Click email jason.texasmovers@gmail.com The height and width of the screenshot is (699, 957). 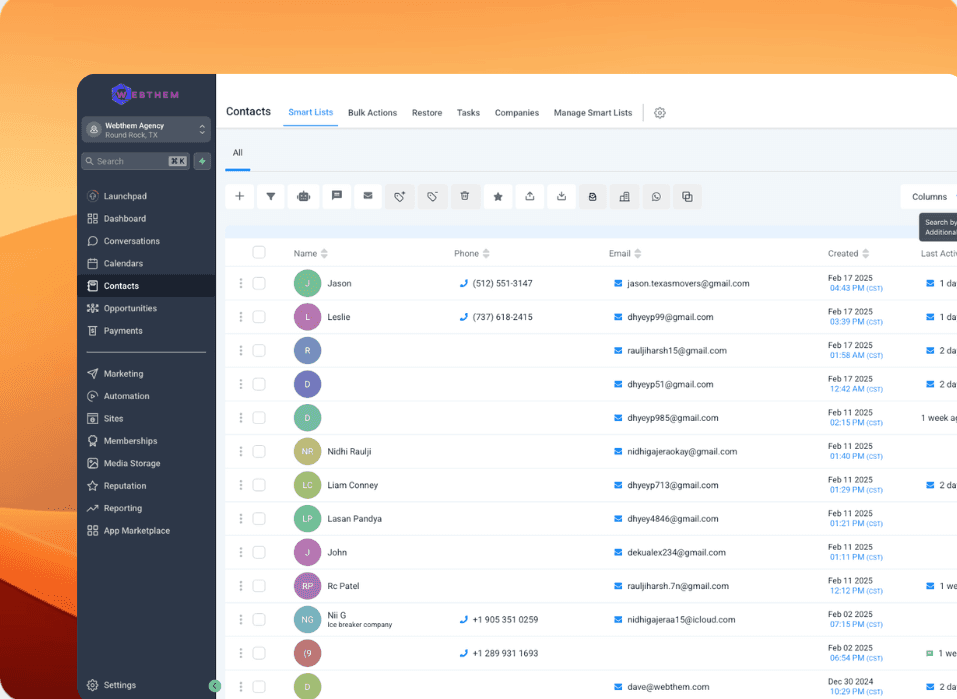click(x=688, y=283)
